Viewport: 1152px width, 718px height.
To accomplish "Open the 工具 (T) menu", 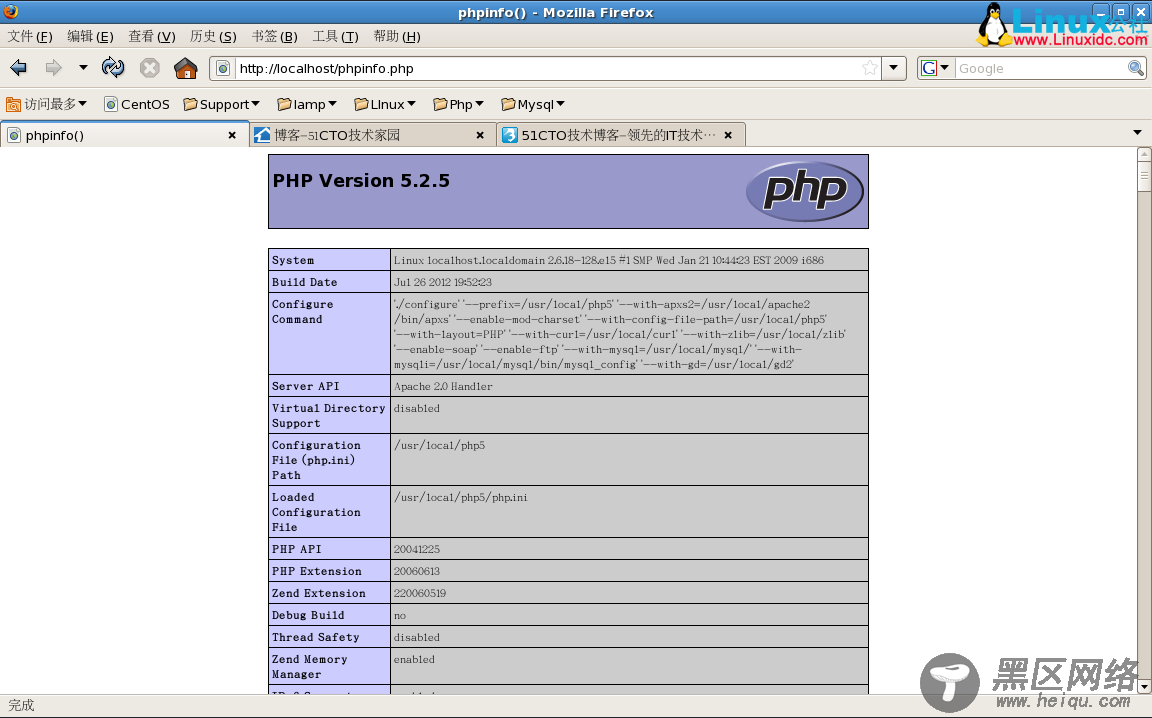I will pyautogui.click(x=336, y=36).
